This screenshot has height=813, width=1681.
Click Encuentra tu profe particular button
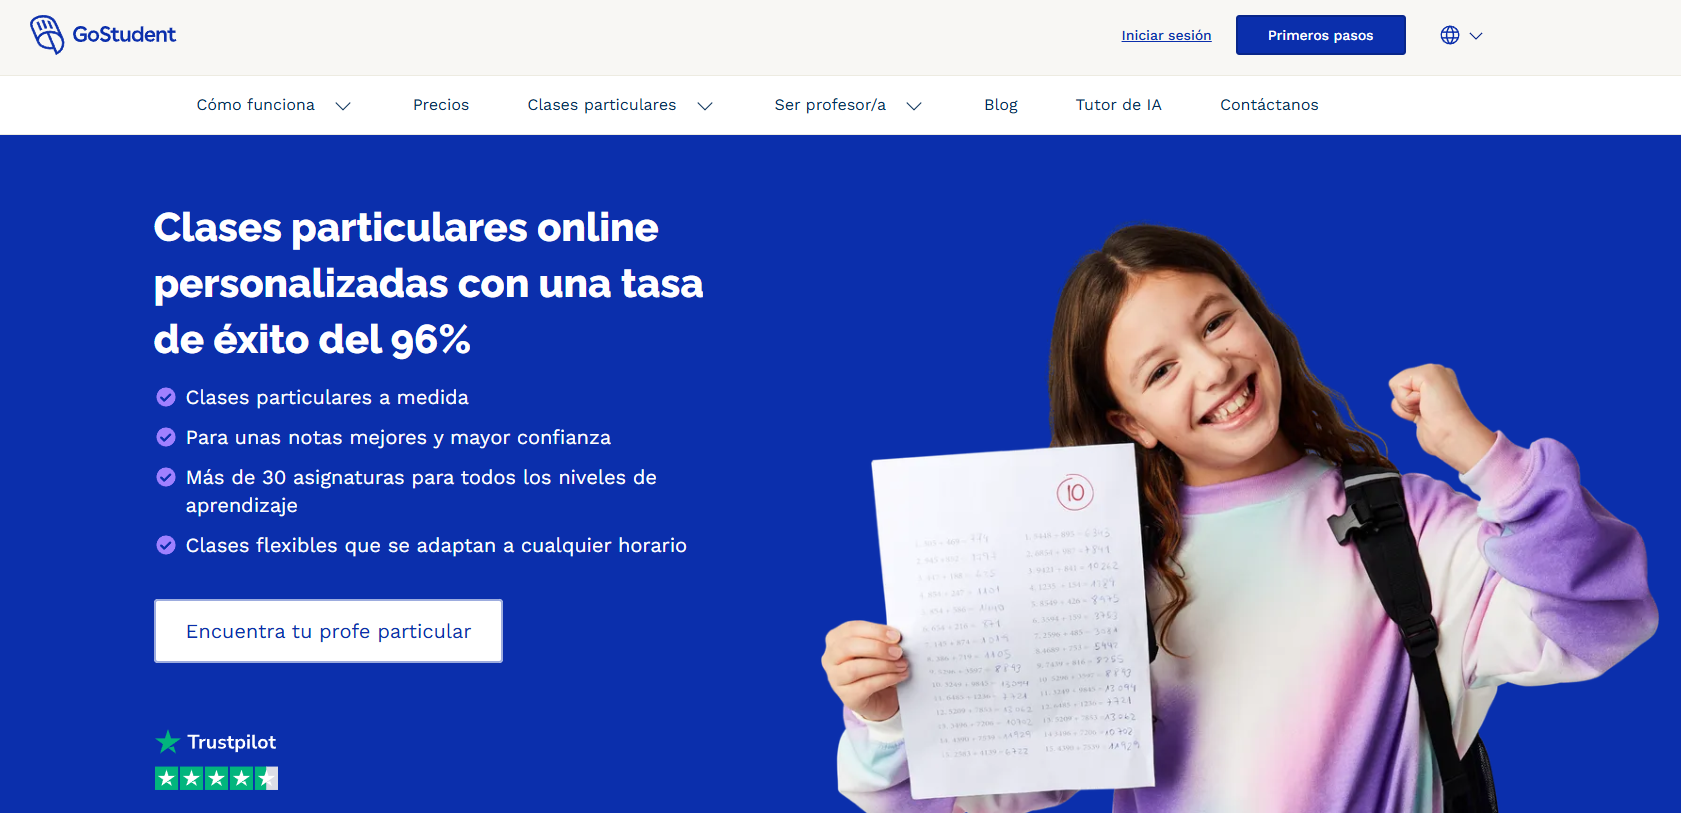click(x=328, y=631)
